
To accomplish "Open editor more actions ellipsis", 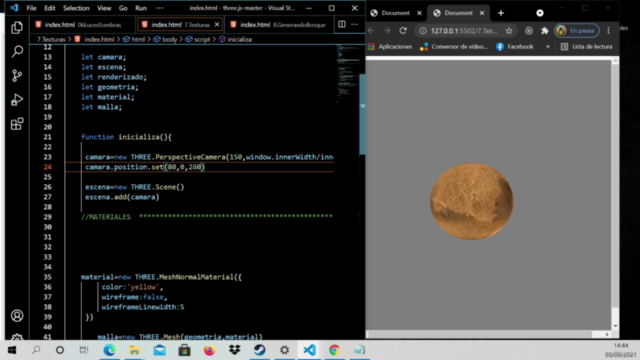I will 355,24.
